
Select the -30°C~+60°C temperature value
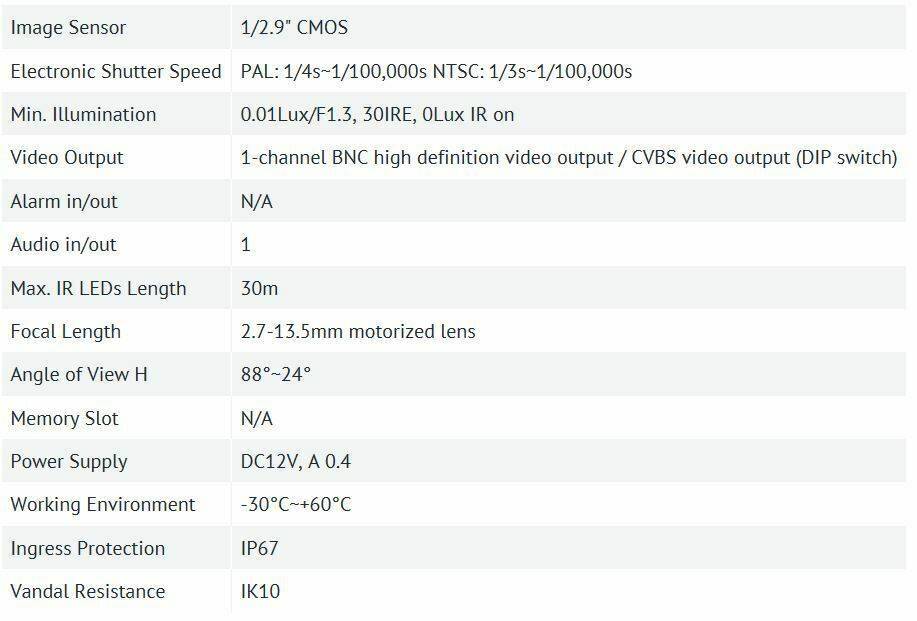click(x=296, y=505)
